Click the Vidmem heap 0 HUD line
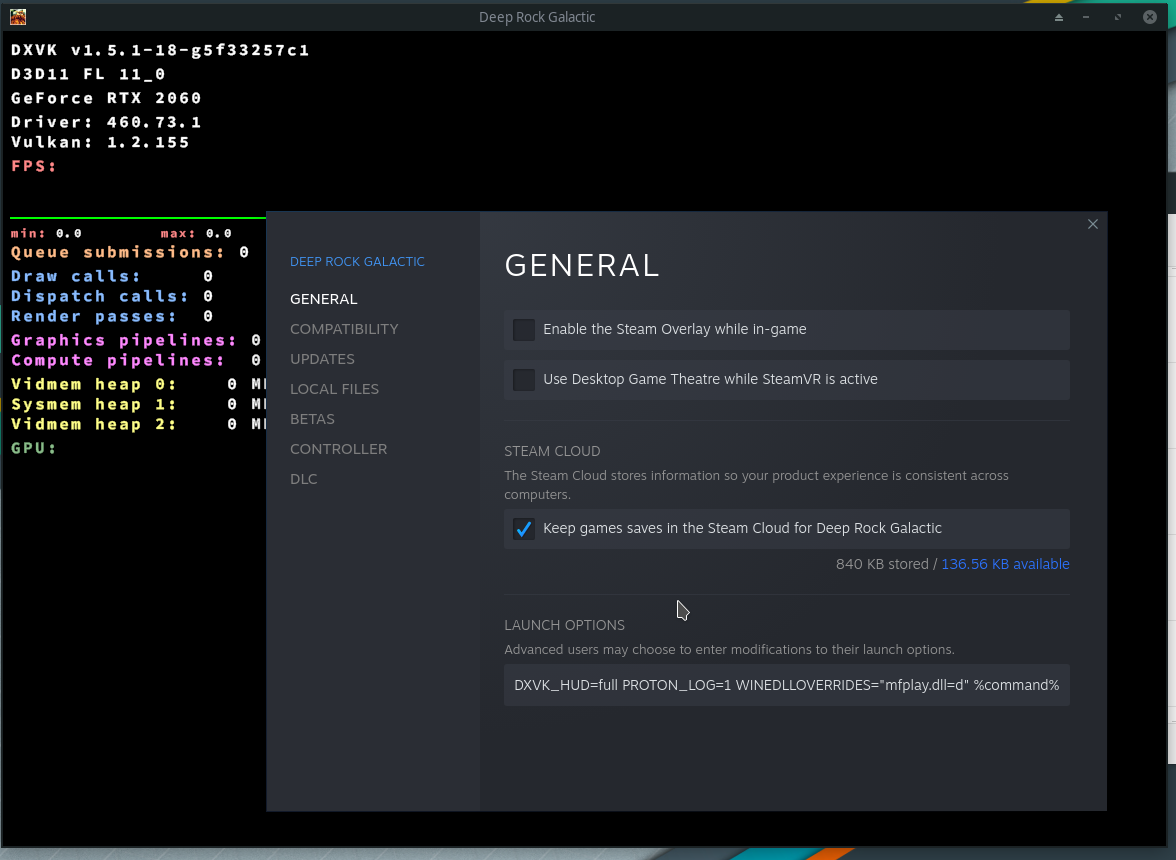 pos(138,385)
